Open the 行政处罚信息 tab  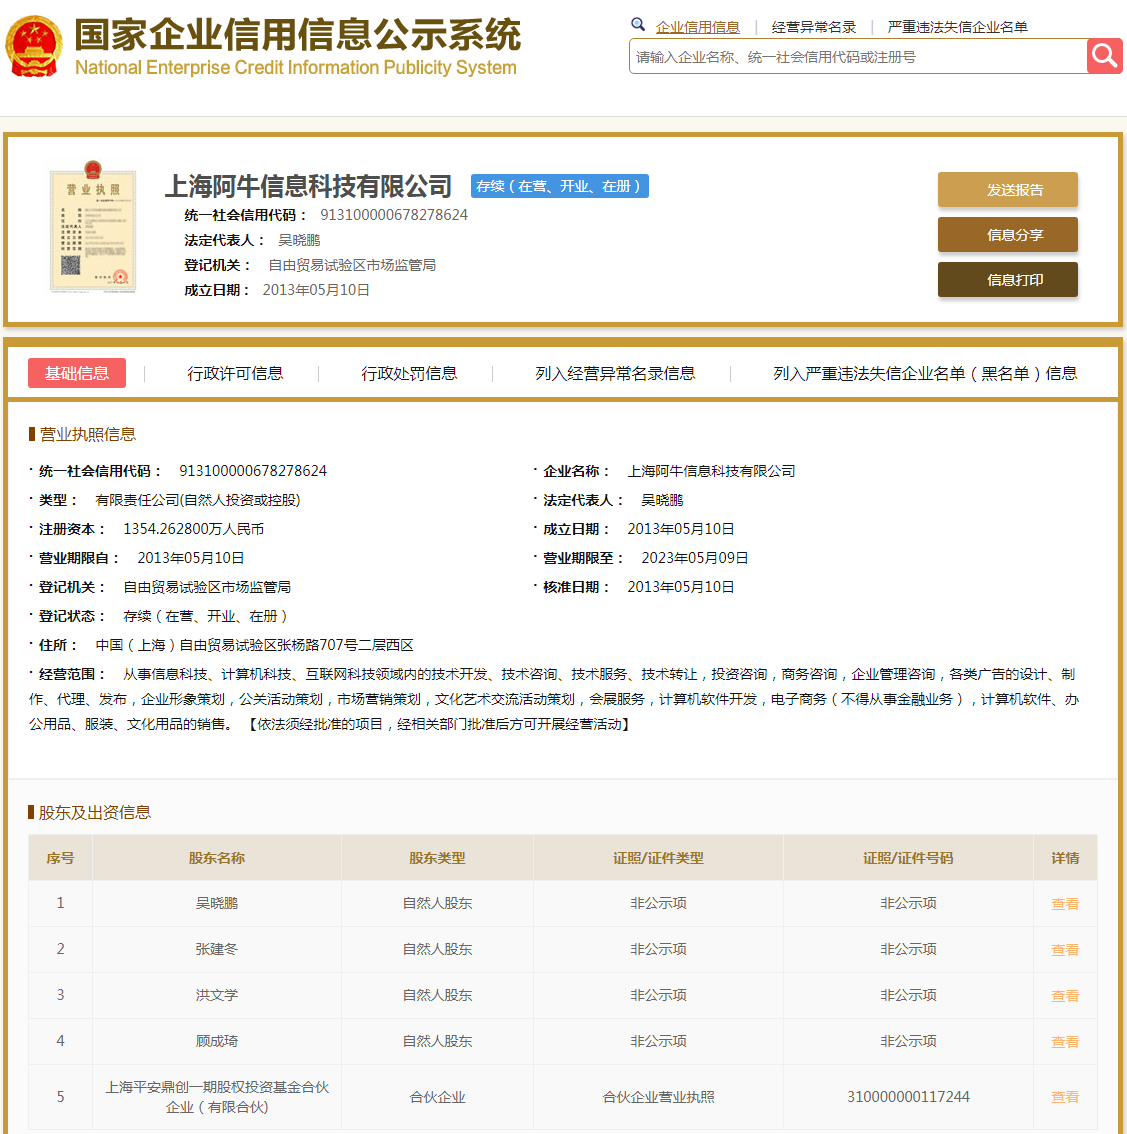click(409, 373)
